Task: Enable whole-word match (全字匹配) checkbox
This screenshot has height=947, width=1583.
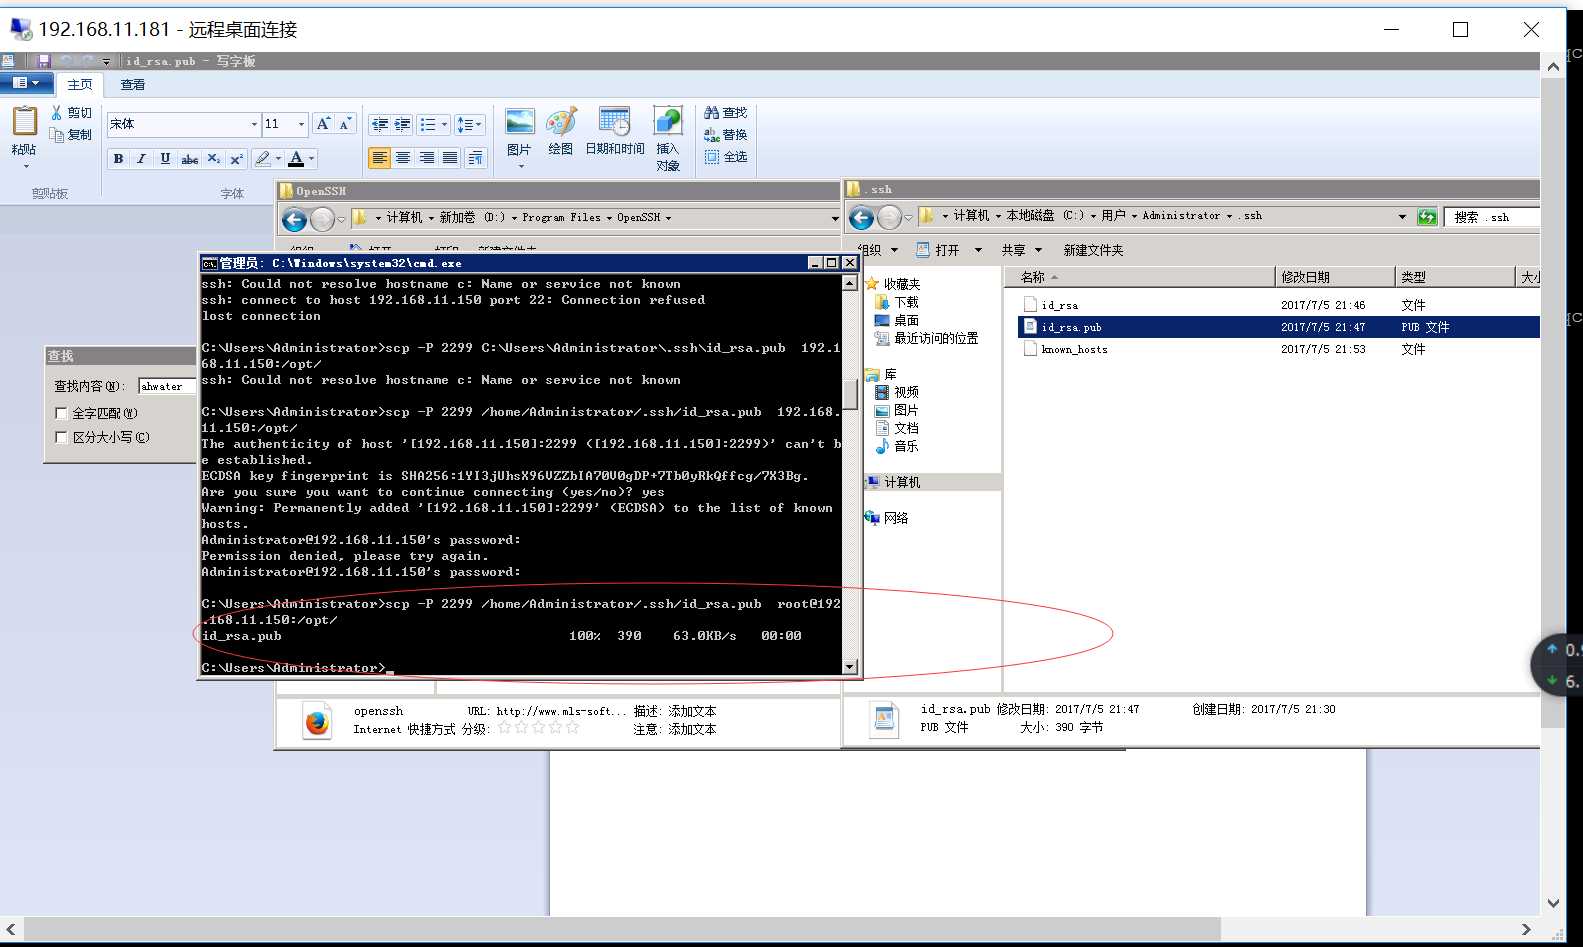Action: [61, 413]
